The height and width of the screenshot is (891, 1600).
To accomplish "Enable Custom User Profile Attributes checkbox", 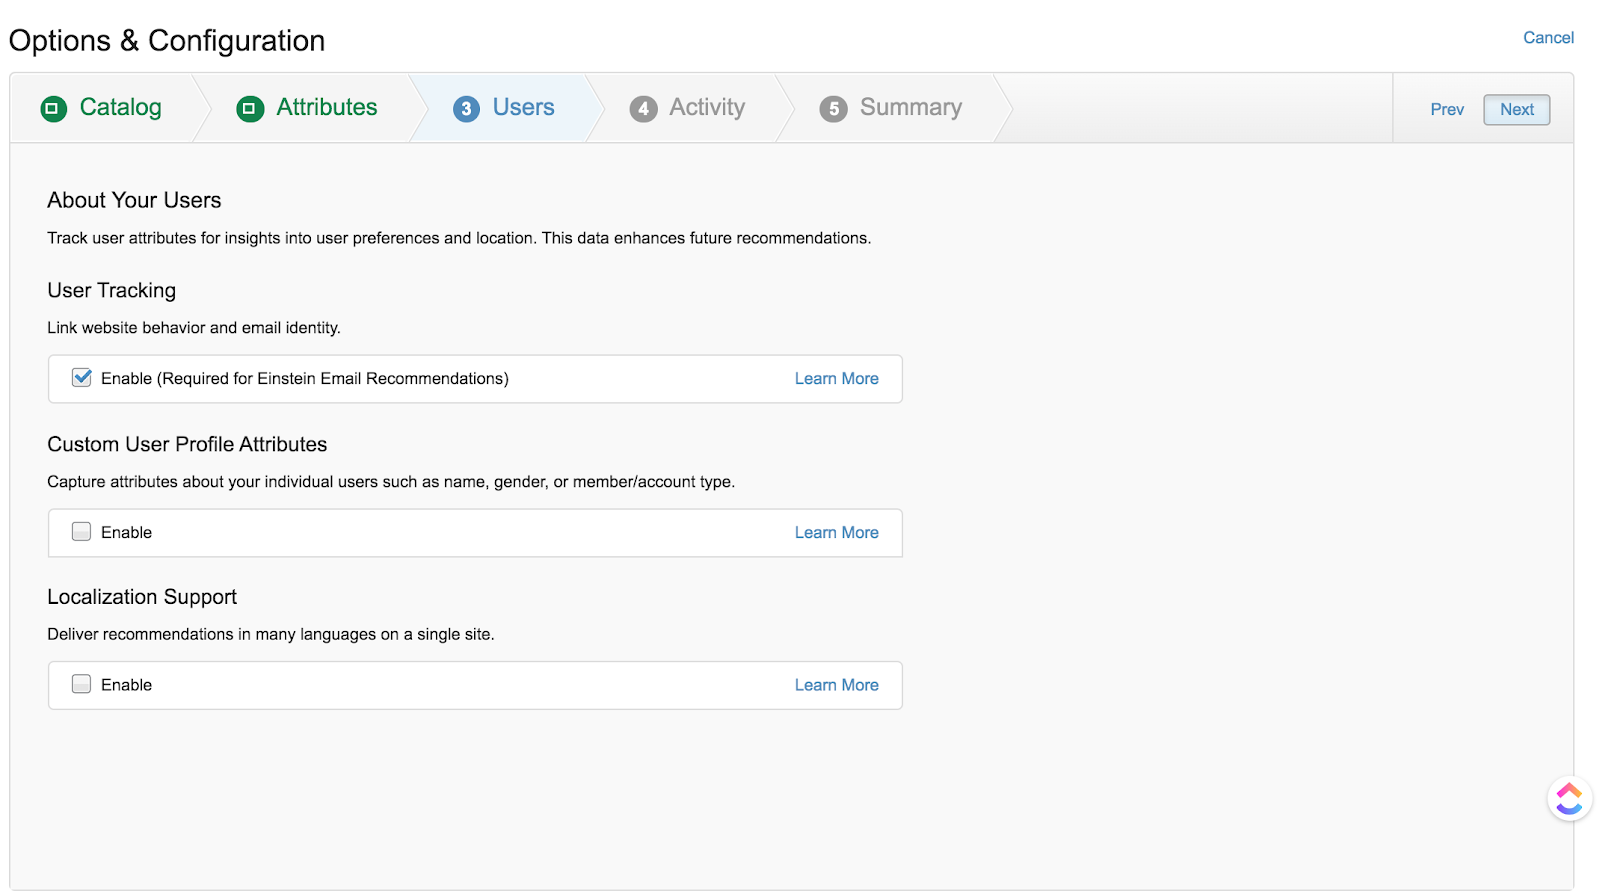I will click(82, 532).
